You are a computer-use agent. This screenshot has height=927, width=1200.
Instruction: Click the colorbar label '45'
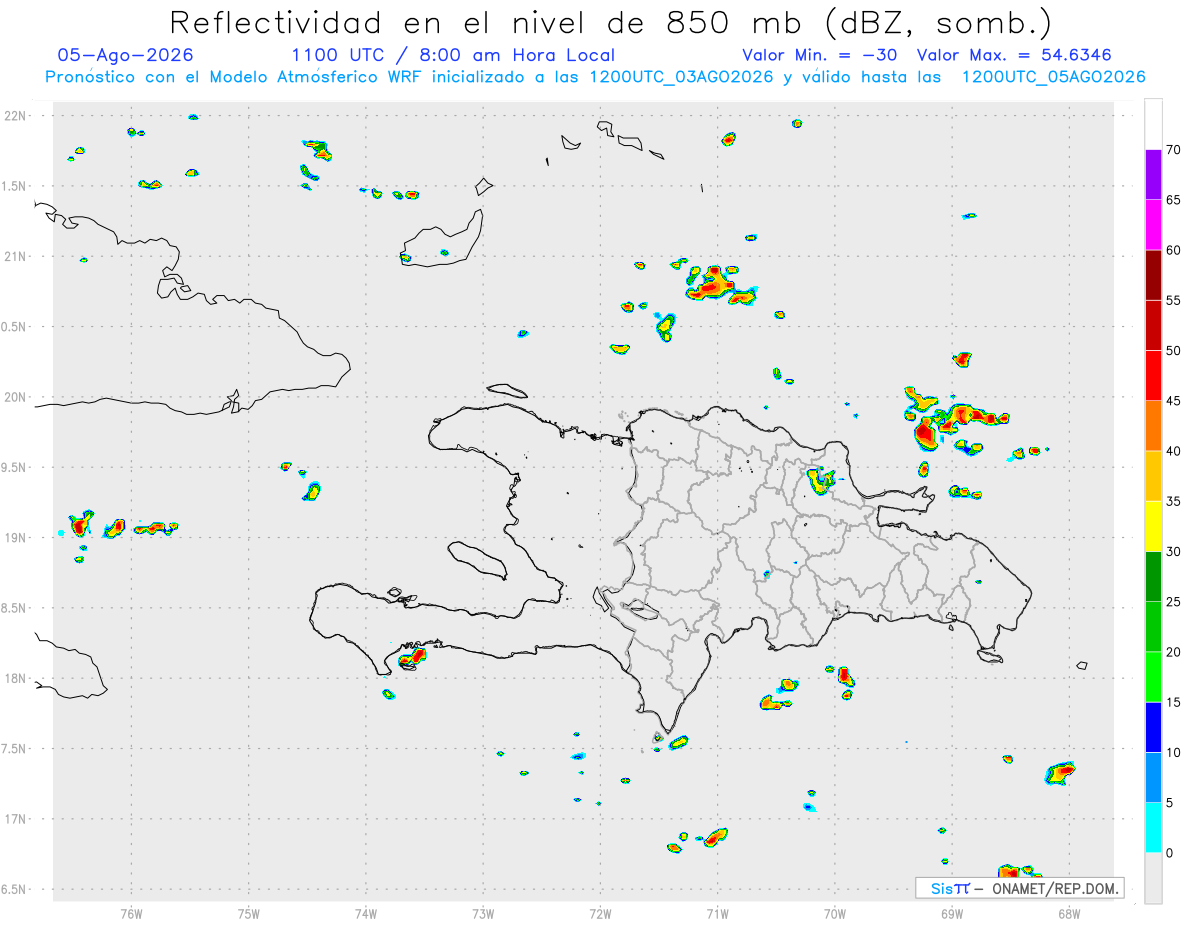point(1174,401)
